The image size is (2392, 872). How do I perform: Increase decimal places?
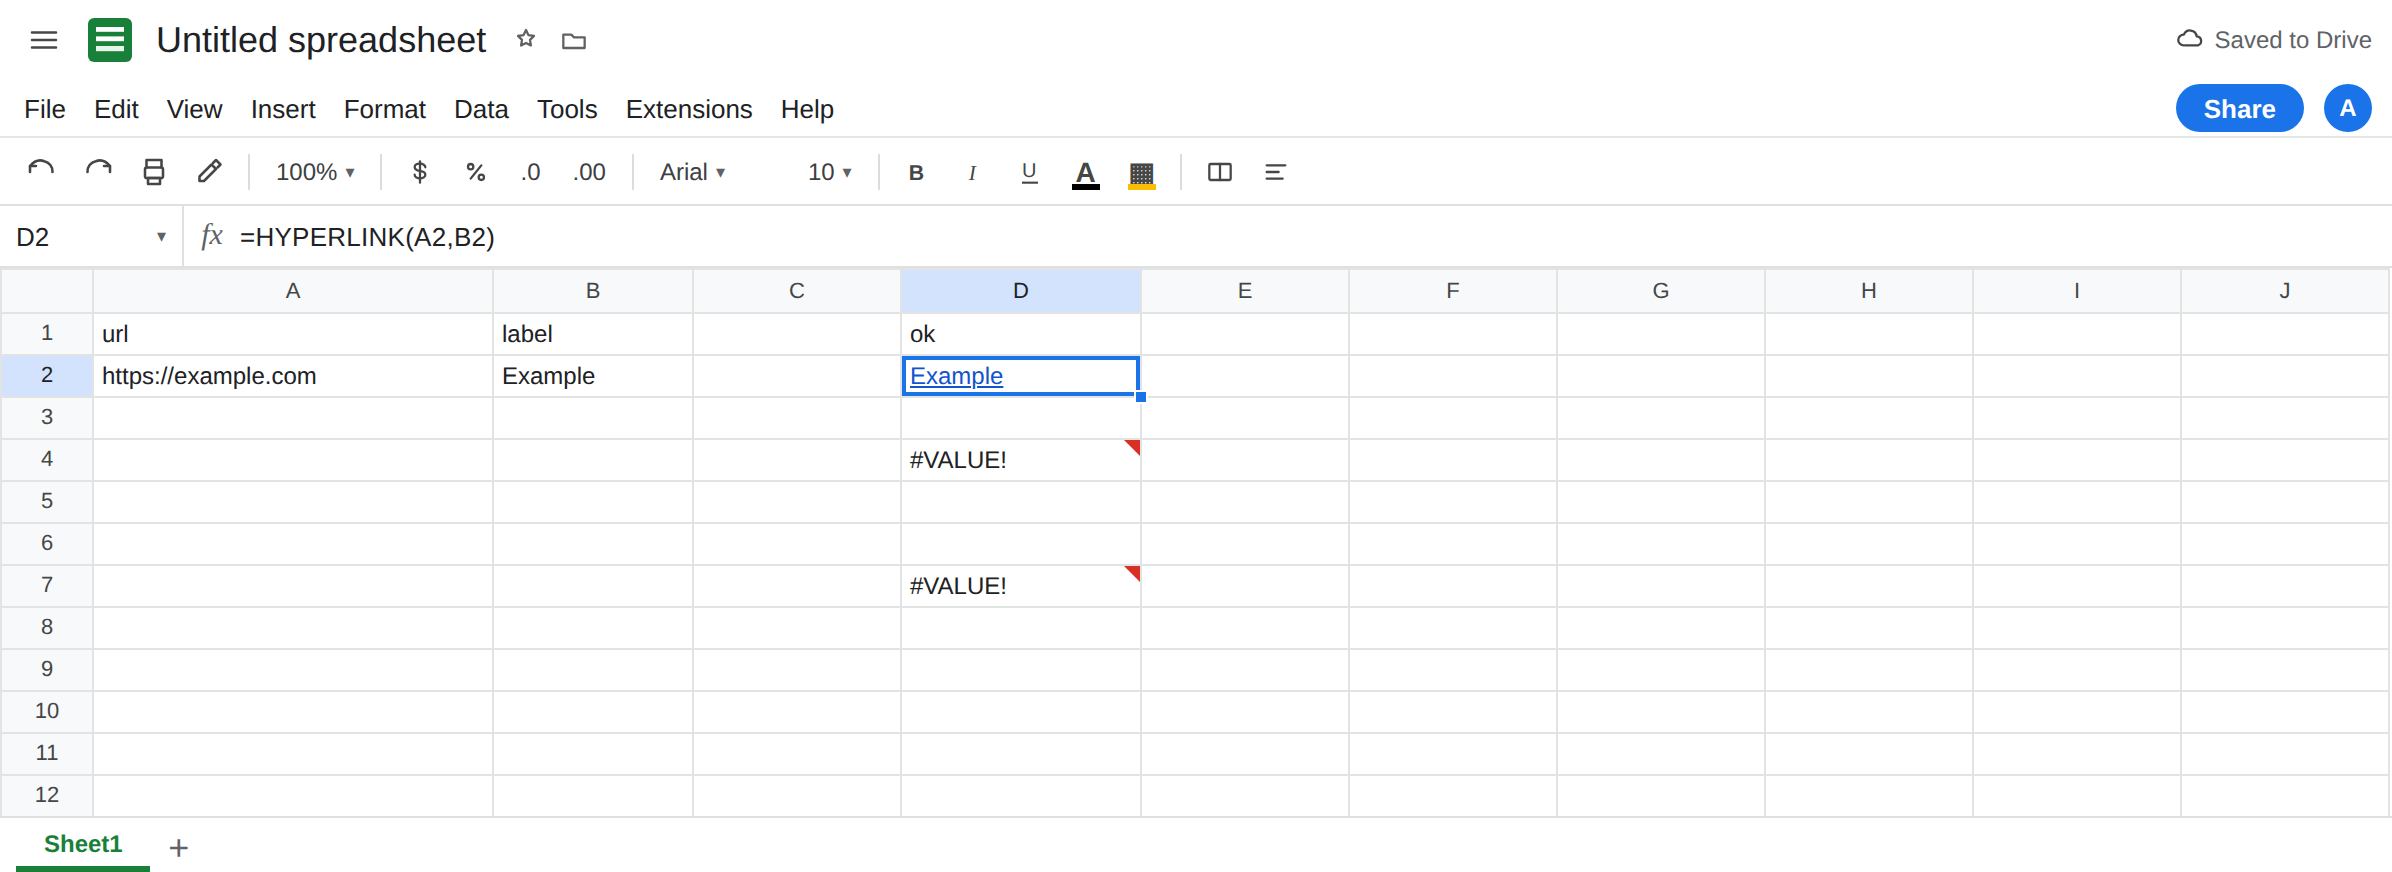(x=589, y=172)
